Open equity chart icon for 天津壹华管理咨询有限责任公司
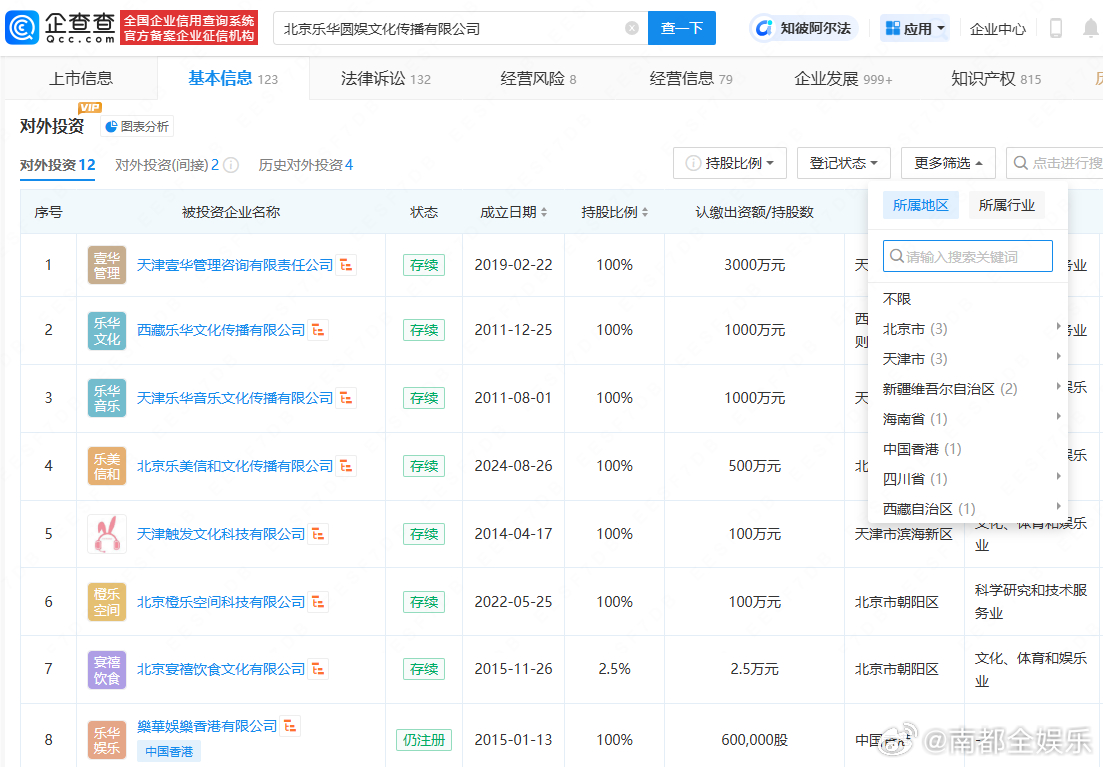This screenshot has height=767, width=1103. coord(346,265)
